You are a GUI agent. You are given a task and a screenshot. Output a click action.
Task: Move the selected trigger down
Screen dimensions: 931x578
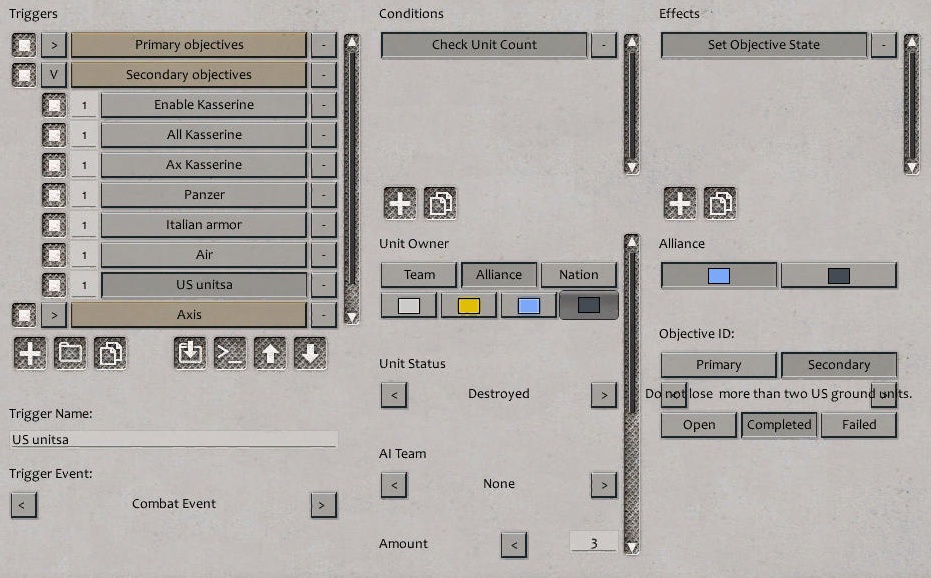(310, 355)
